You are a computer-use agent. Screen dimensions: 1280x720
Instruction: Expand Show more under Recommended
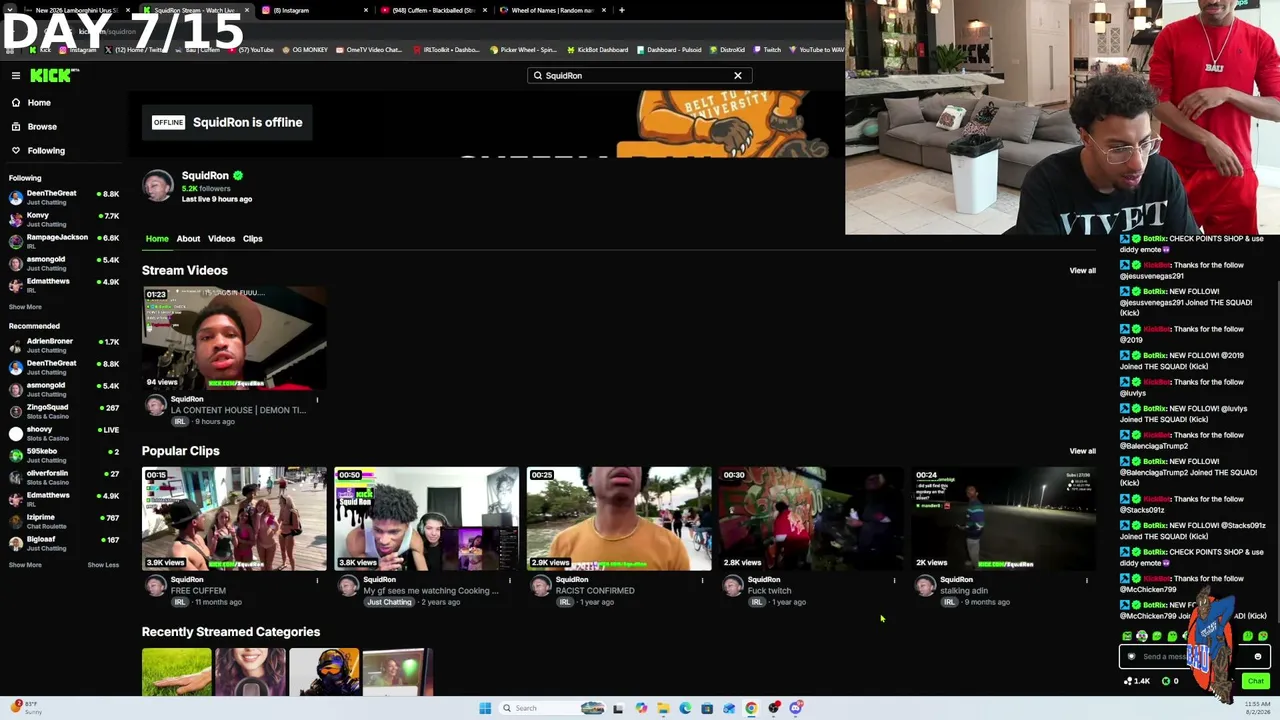pos(25,565)
